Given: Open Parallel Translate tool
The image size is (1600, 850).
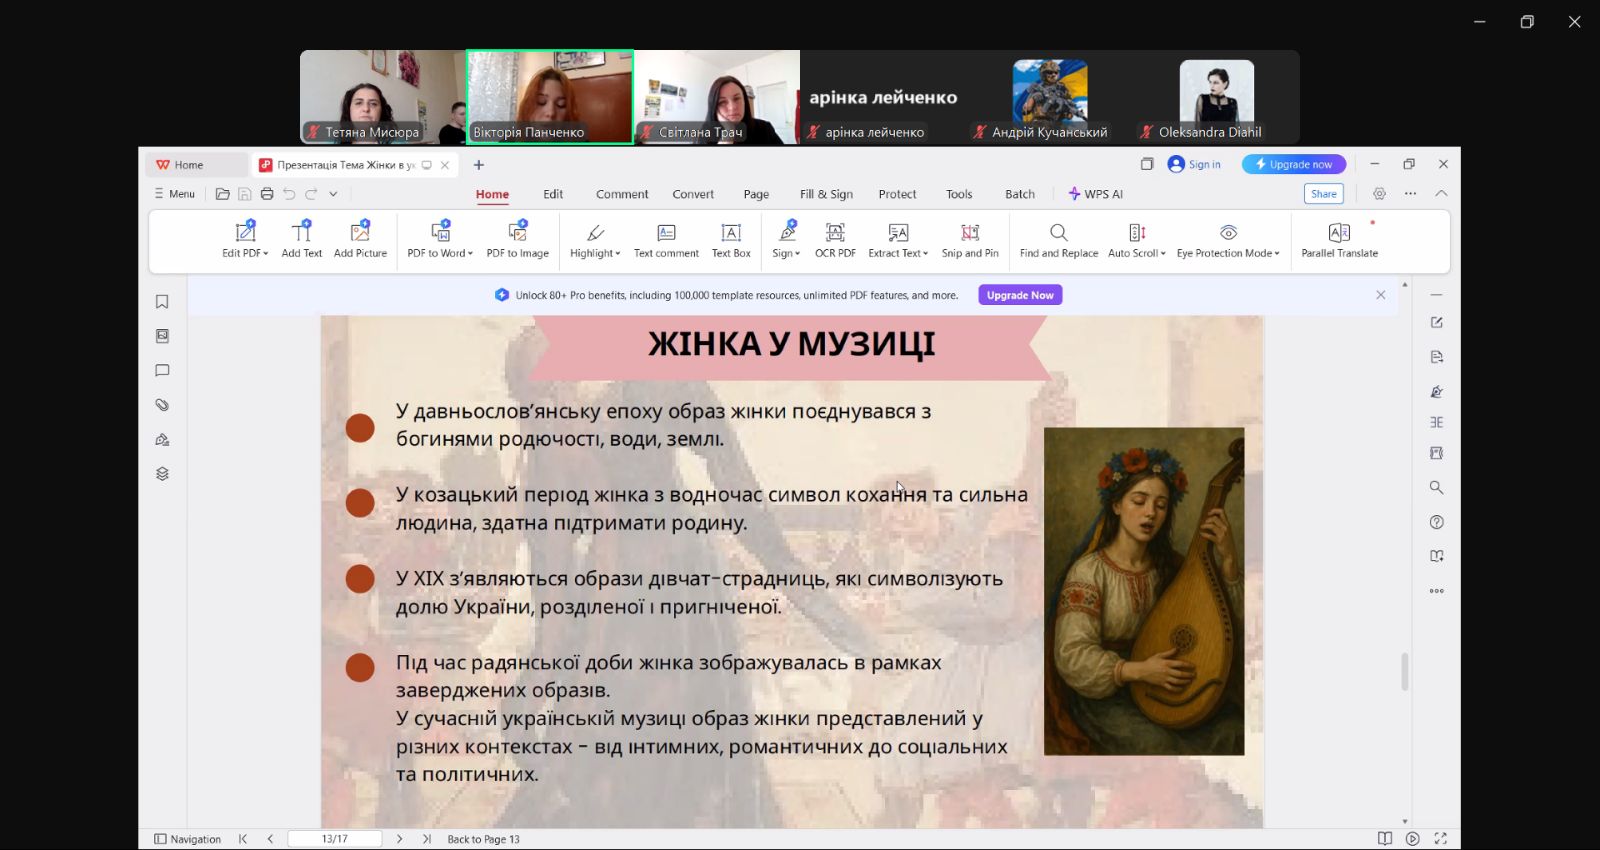Looking at the screenshot, I should 1339,233.
